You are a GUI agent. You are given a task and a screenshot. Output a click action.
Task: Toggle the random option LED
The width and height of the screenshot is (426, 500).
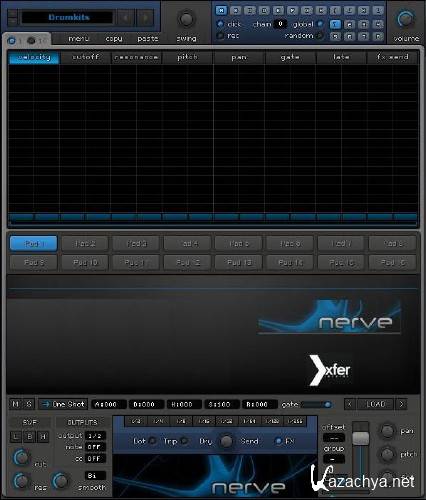(x=320, y=35)
